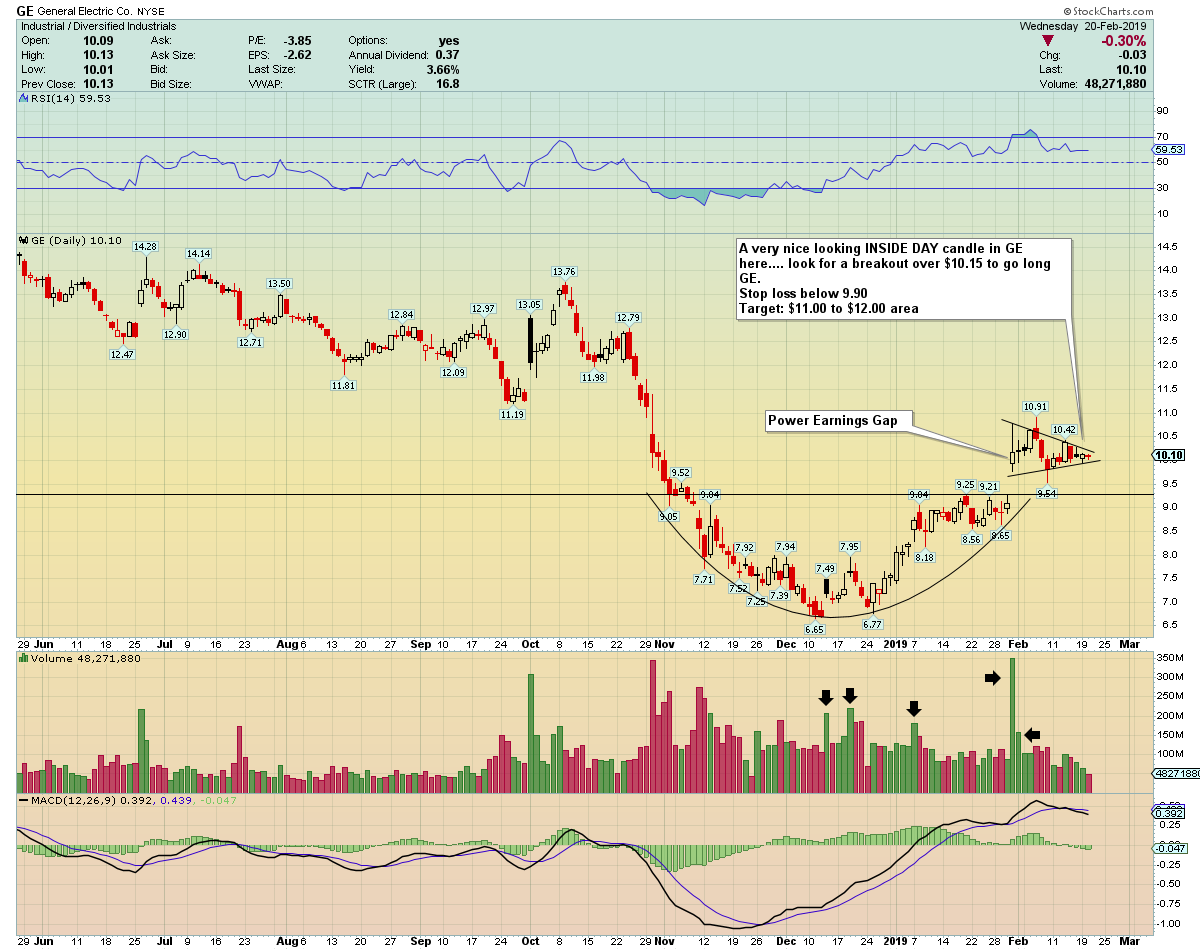Click the "RSI(14) 59.53" indicator label

click(65, 98)
